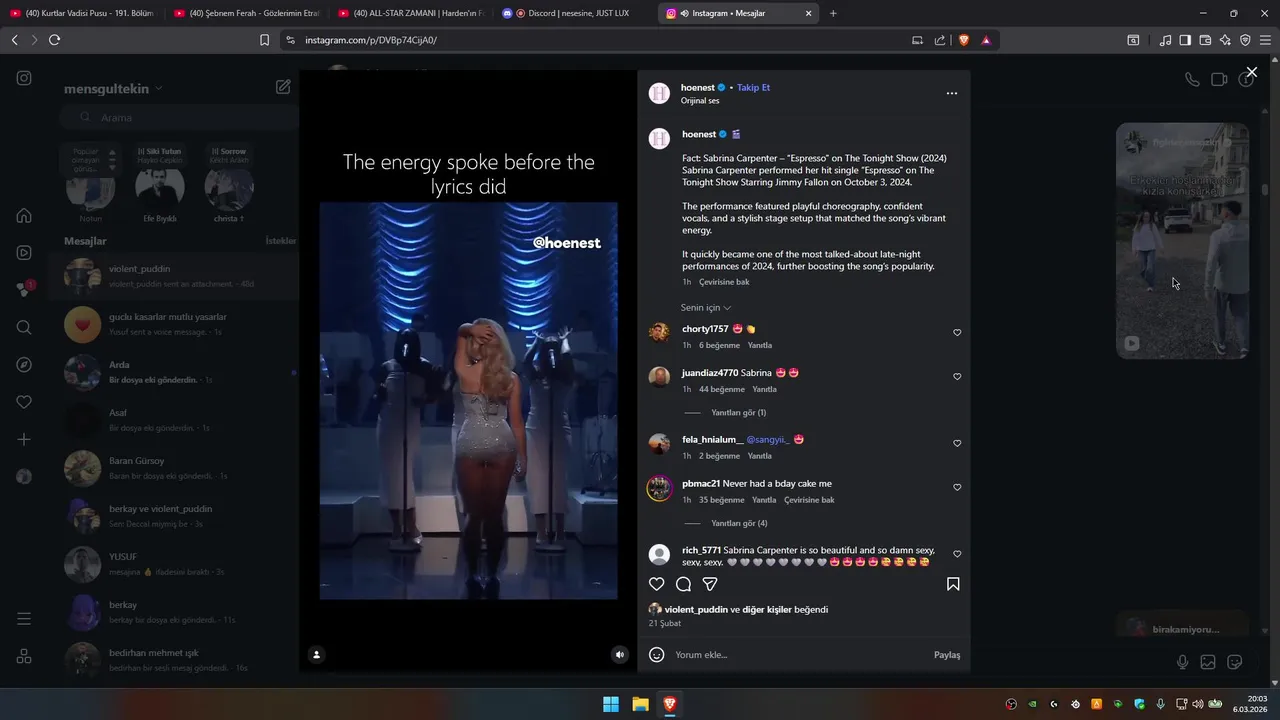This screenshot has height=720, width=1280.
Task: Open Brave Shields lion icon in address bar
Action: coord(964,40)
